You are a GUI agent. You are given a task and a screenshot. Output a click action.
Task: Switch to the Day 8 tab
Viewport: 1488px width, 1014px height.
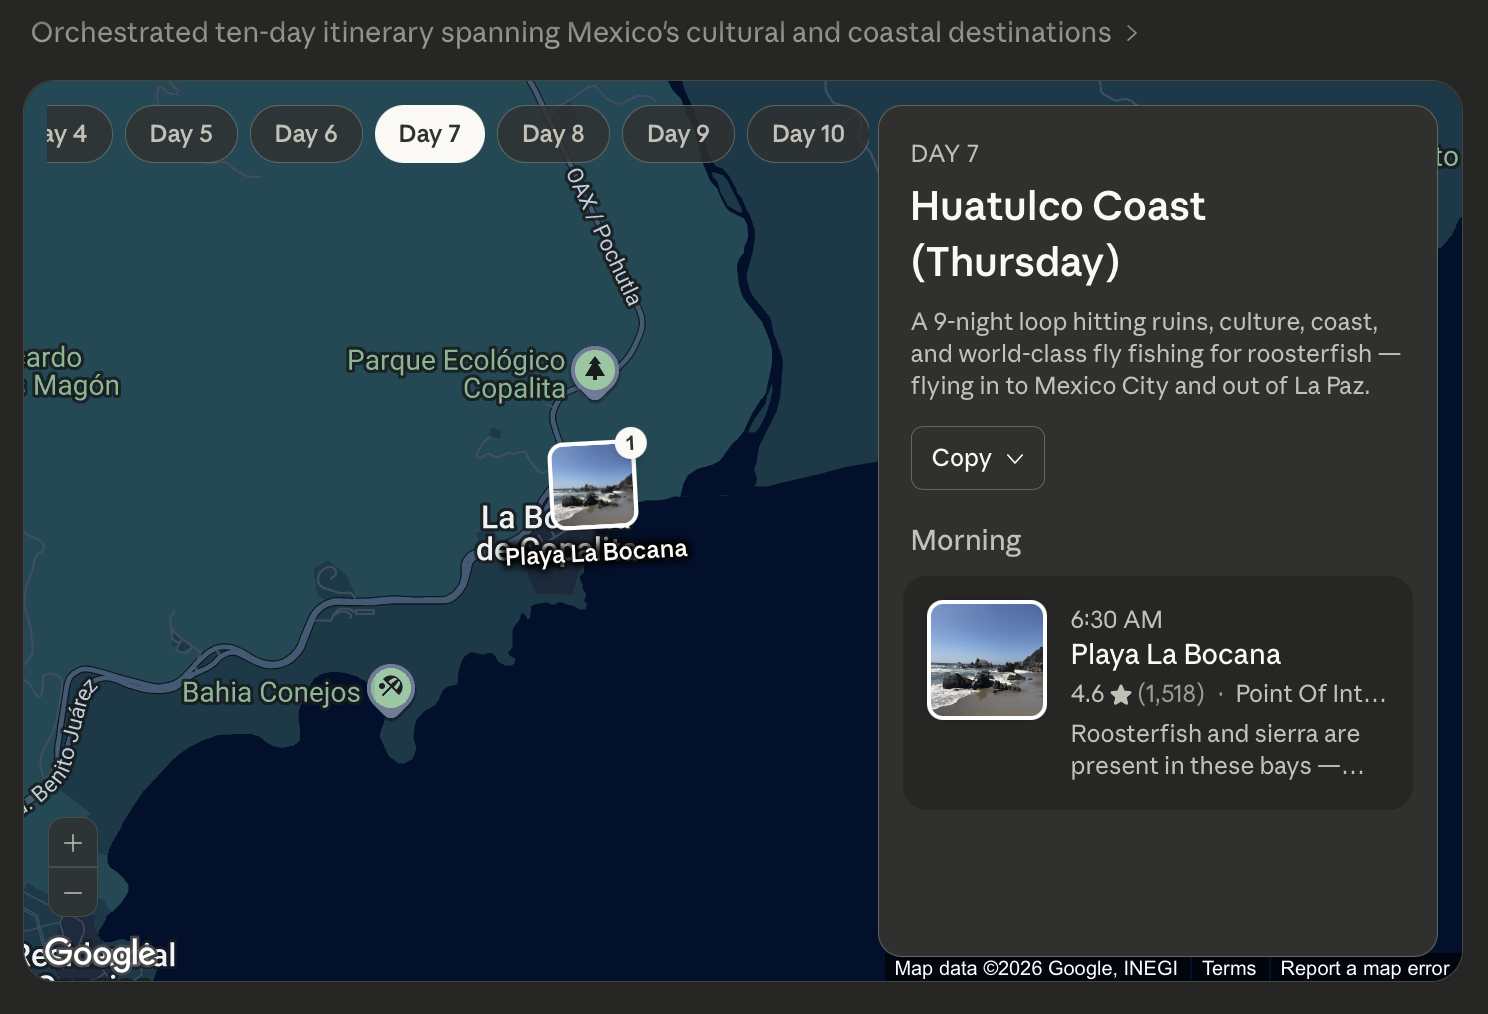tap(553, 134)
